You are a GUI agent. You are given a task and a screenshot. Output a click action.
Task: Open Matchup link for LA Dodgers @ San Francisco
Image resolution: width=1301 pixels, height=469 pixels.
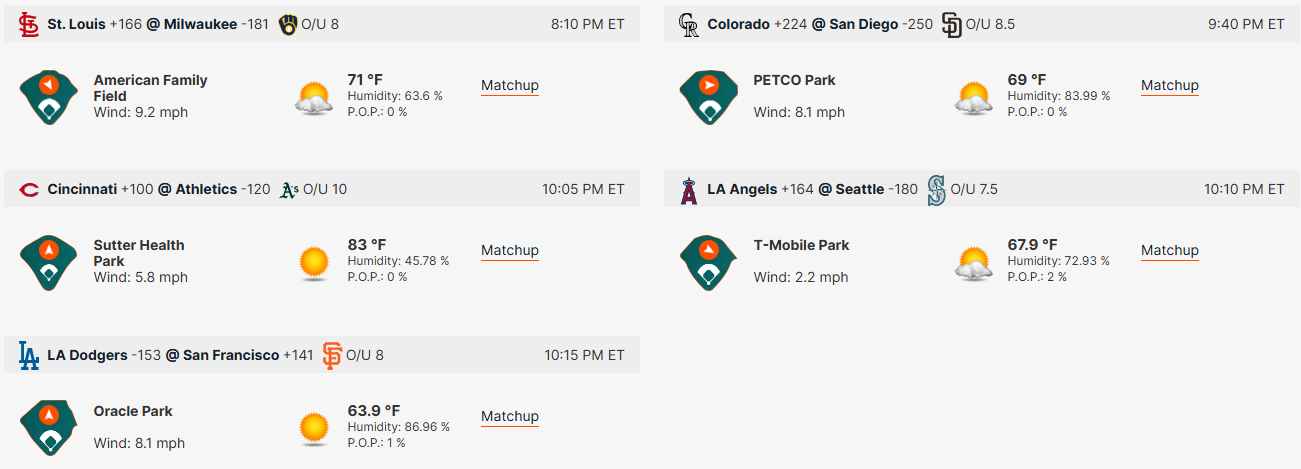click(x=510, y=417)
